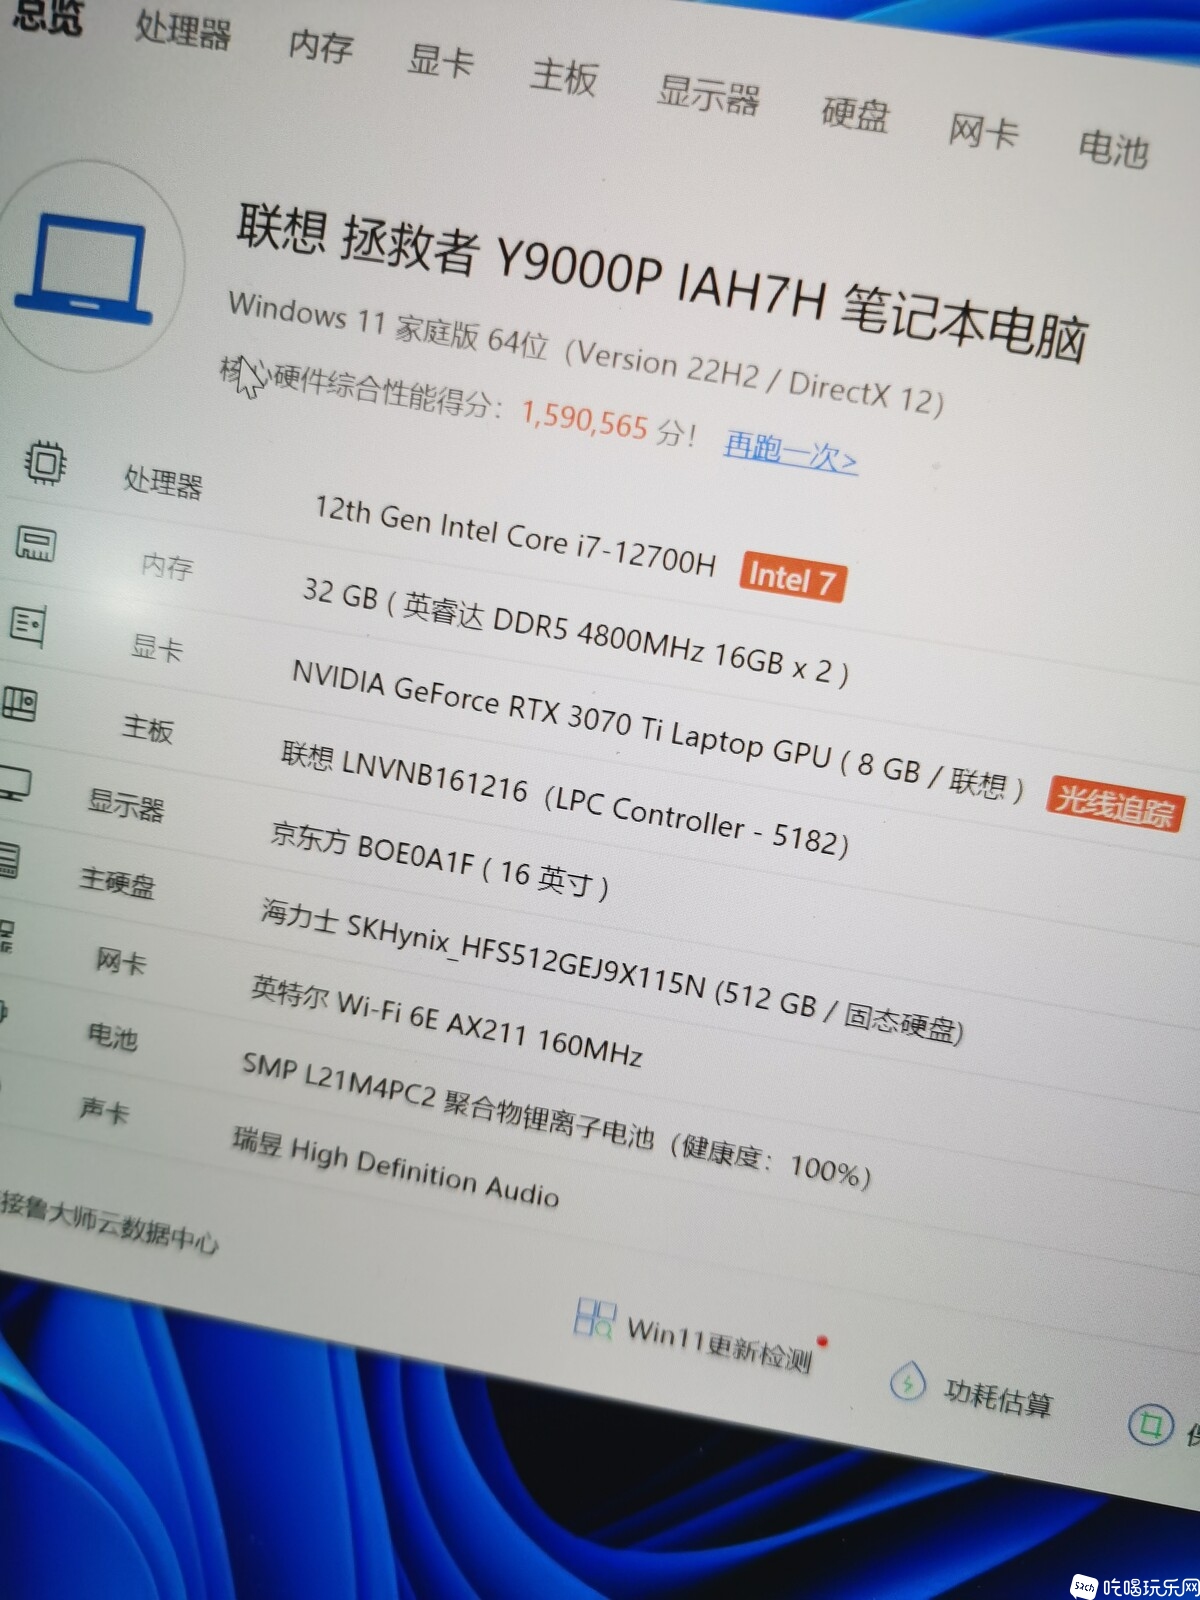Click the 再跑一次 rerun link

coord(790,452)
